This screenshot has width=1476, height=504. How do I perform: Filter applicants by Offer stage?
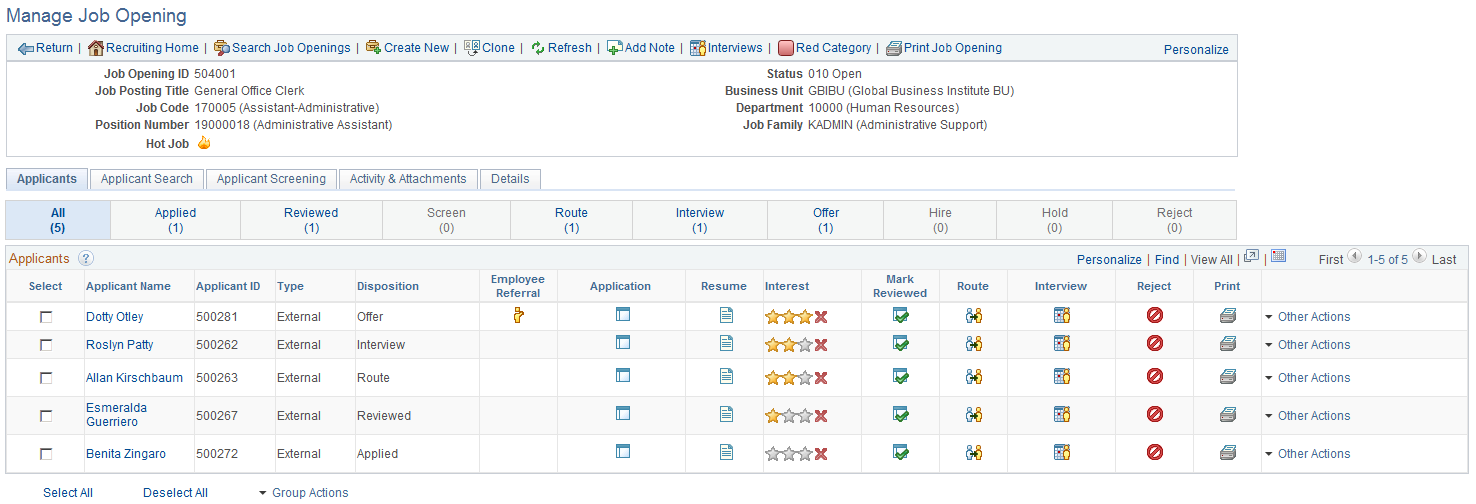point(826,220)
